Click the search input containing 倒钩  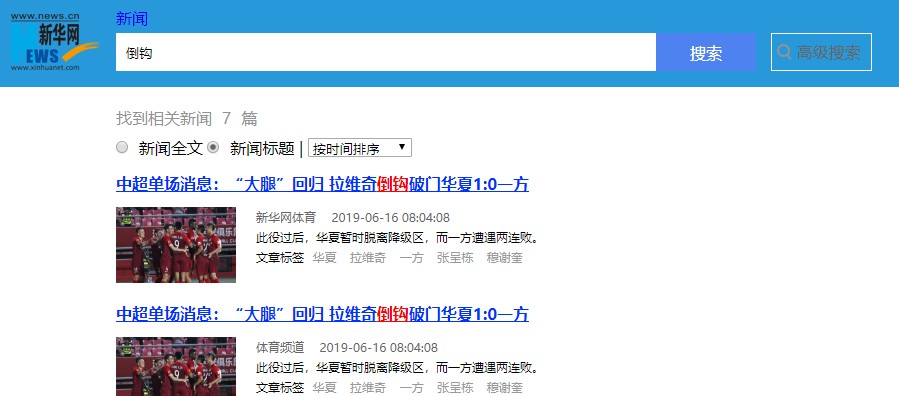tap(386, 52)
